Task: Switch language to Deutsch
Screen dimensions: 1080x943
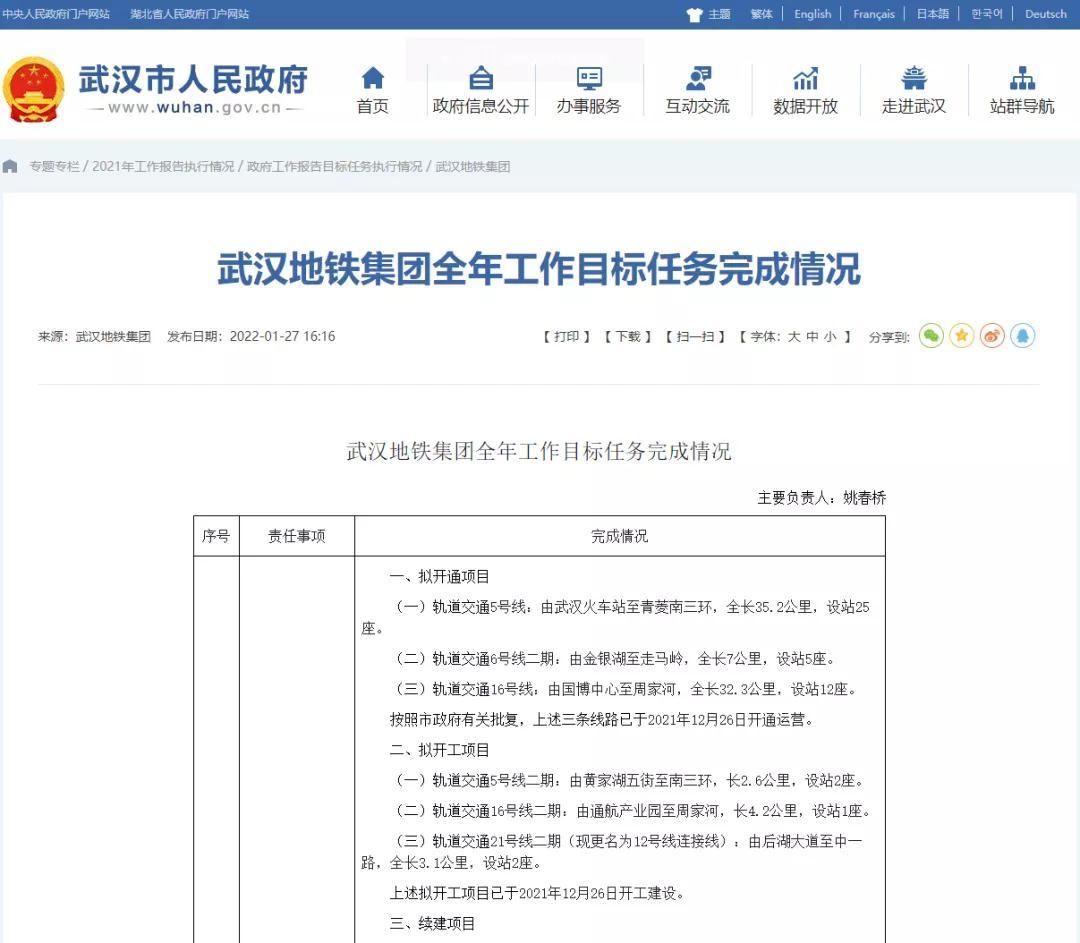Action: click(1046, 14)
